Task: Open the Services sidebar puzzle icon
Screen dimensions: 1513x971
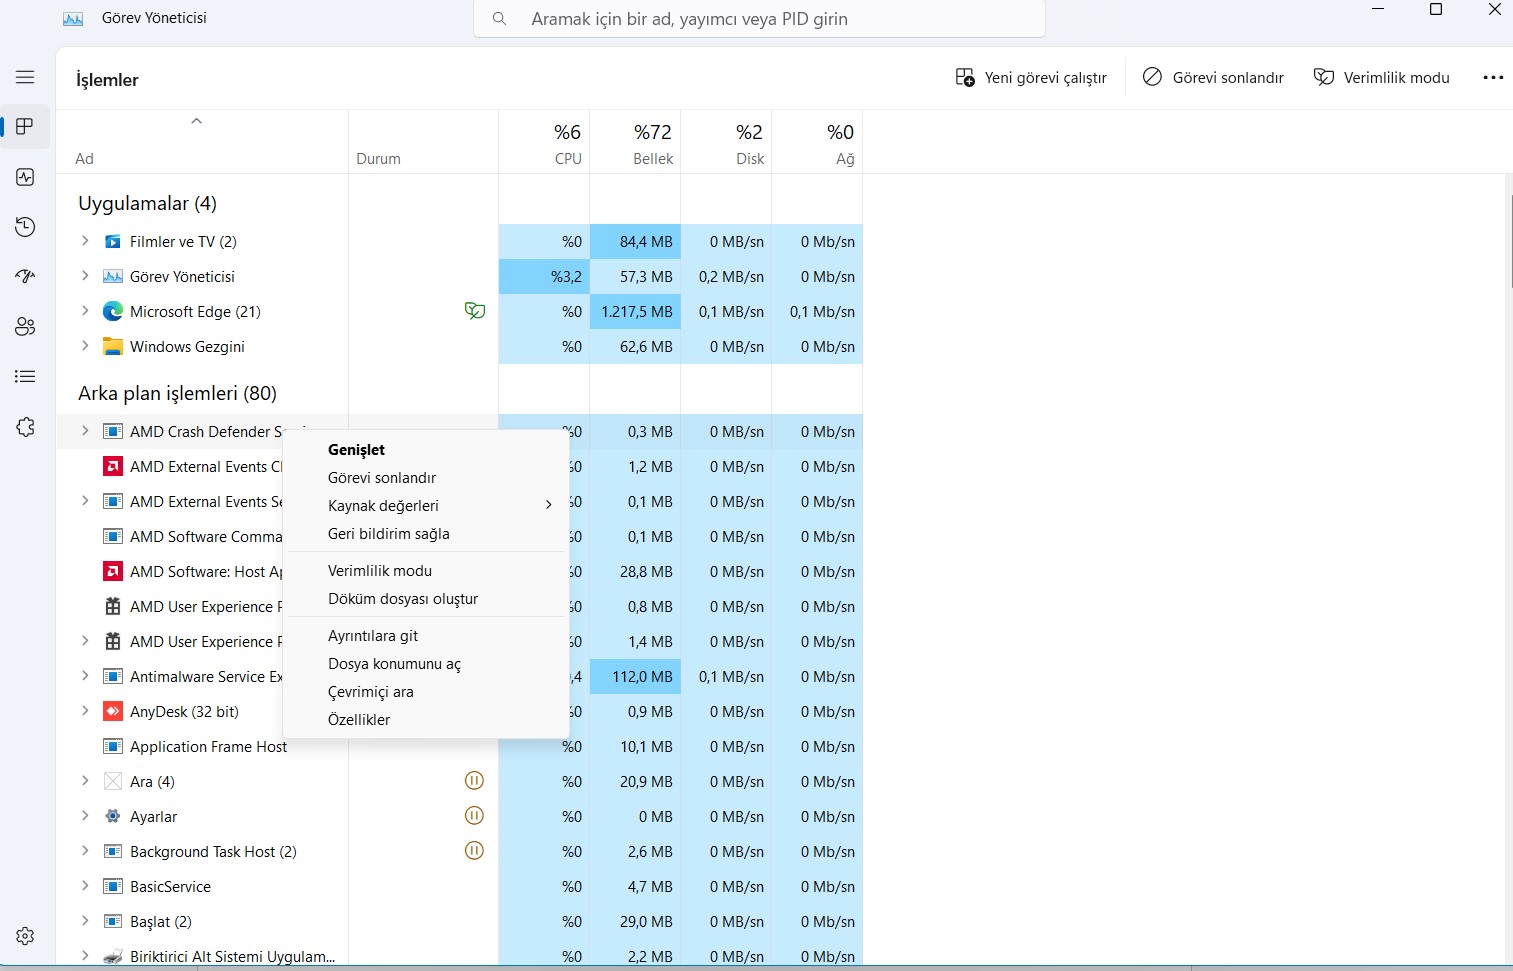Action: tap(25, 427)
